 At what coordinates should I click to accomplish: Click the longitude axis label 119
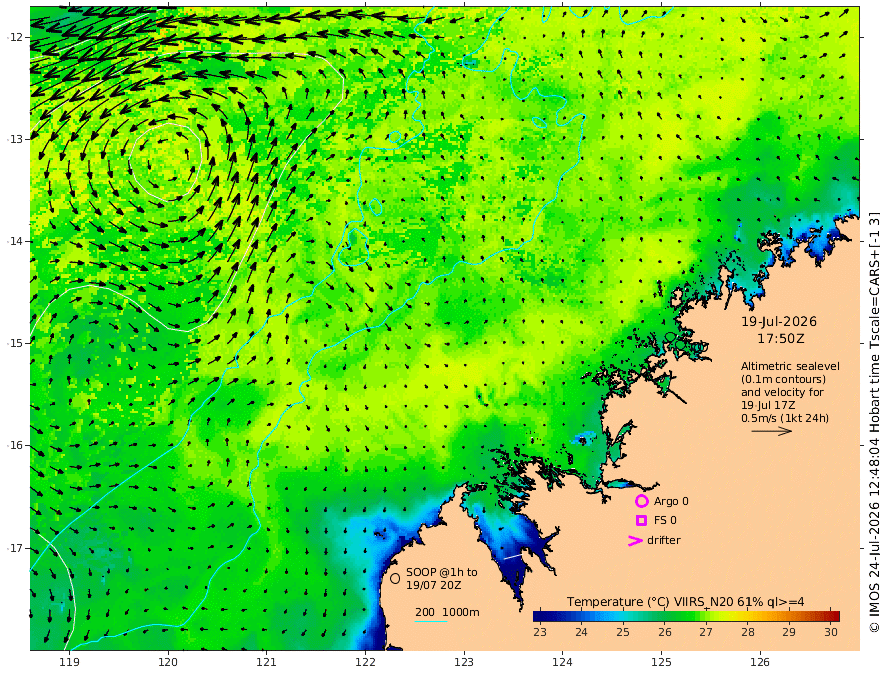69,663
